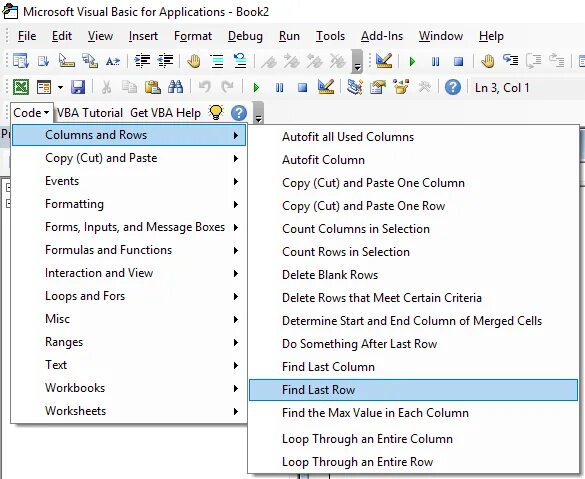Save the workbook with the floppy icon
The height and width of the screenshot is (479, 585).
coord(78,87)
